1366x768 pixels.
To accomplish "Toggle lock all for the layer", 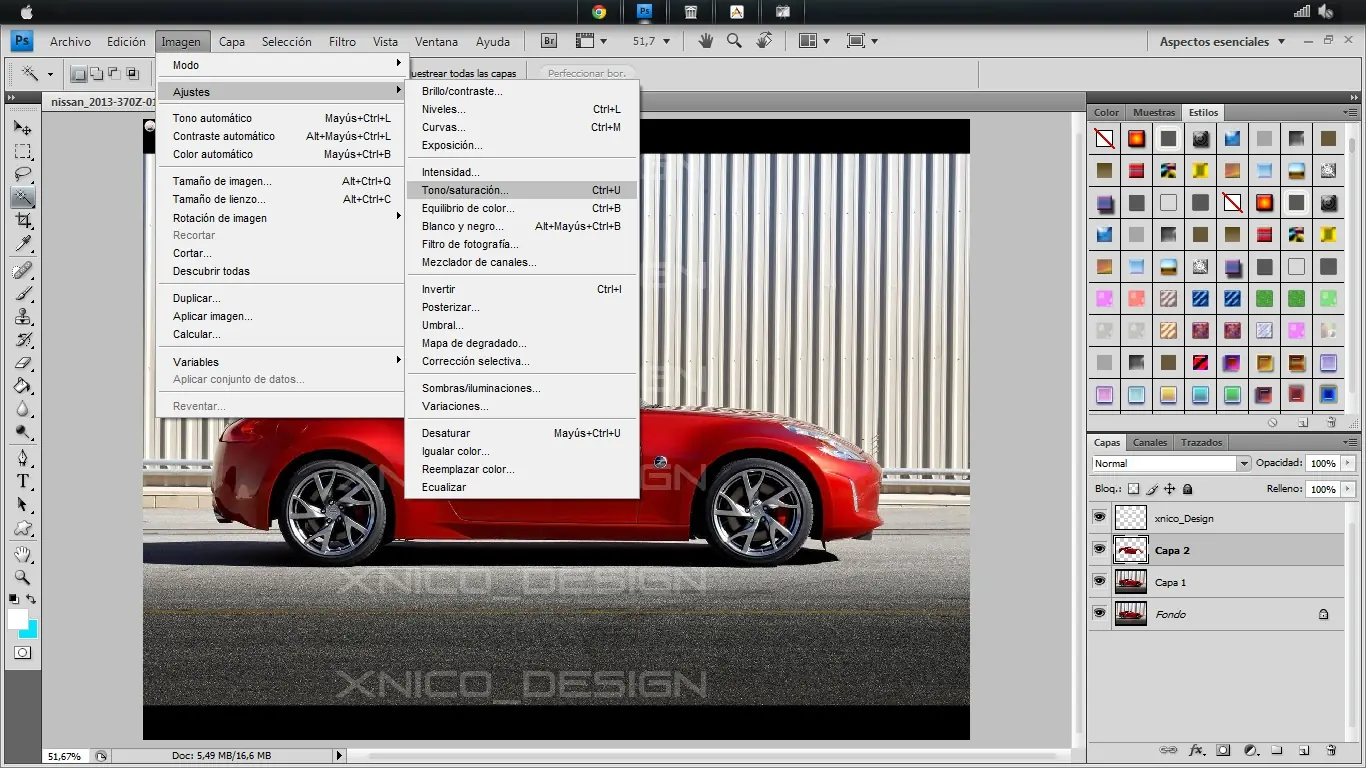I will tap(1188, 489).
